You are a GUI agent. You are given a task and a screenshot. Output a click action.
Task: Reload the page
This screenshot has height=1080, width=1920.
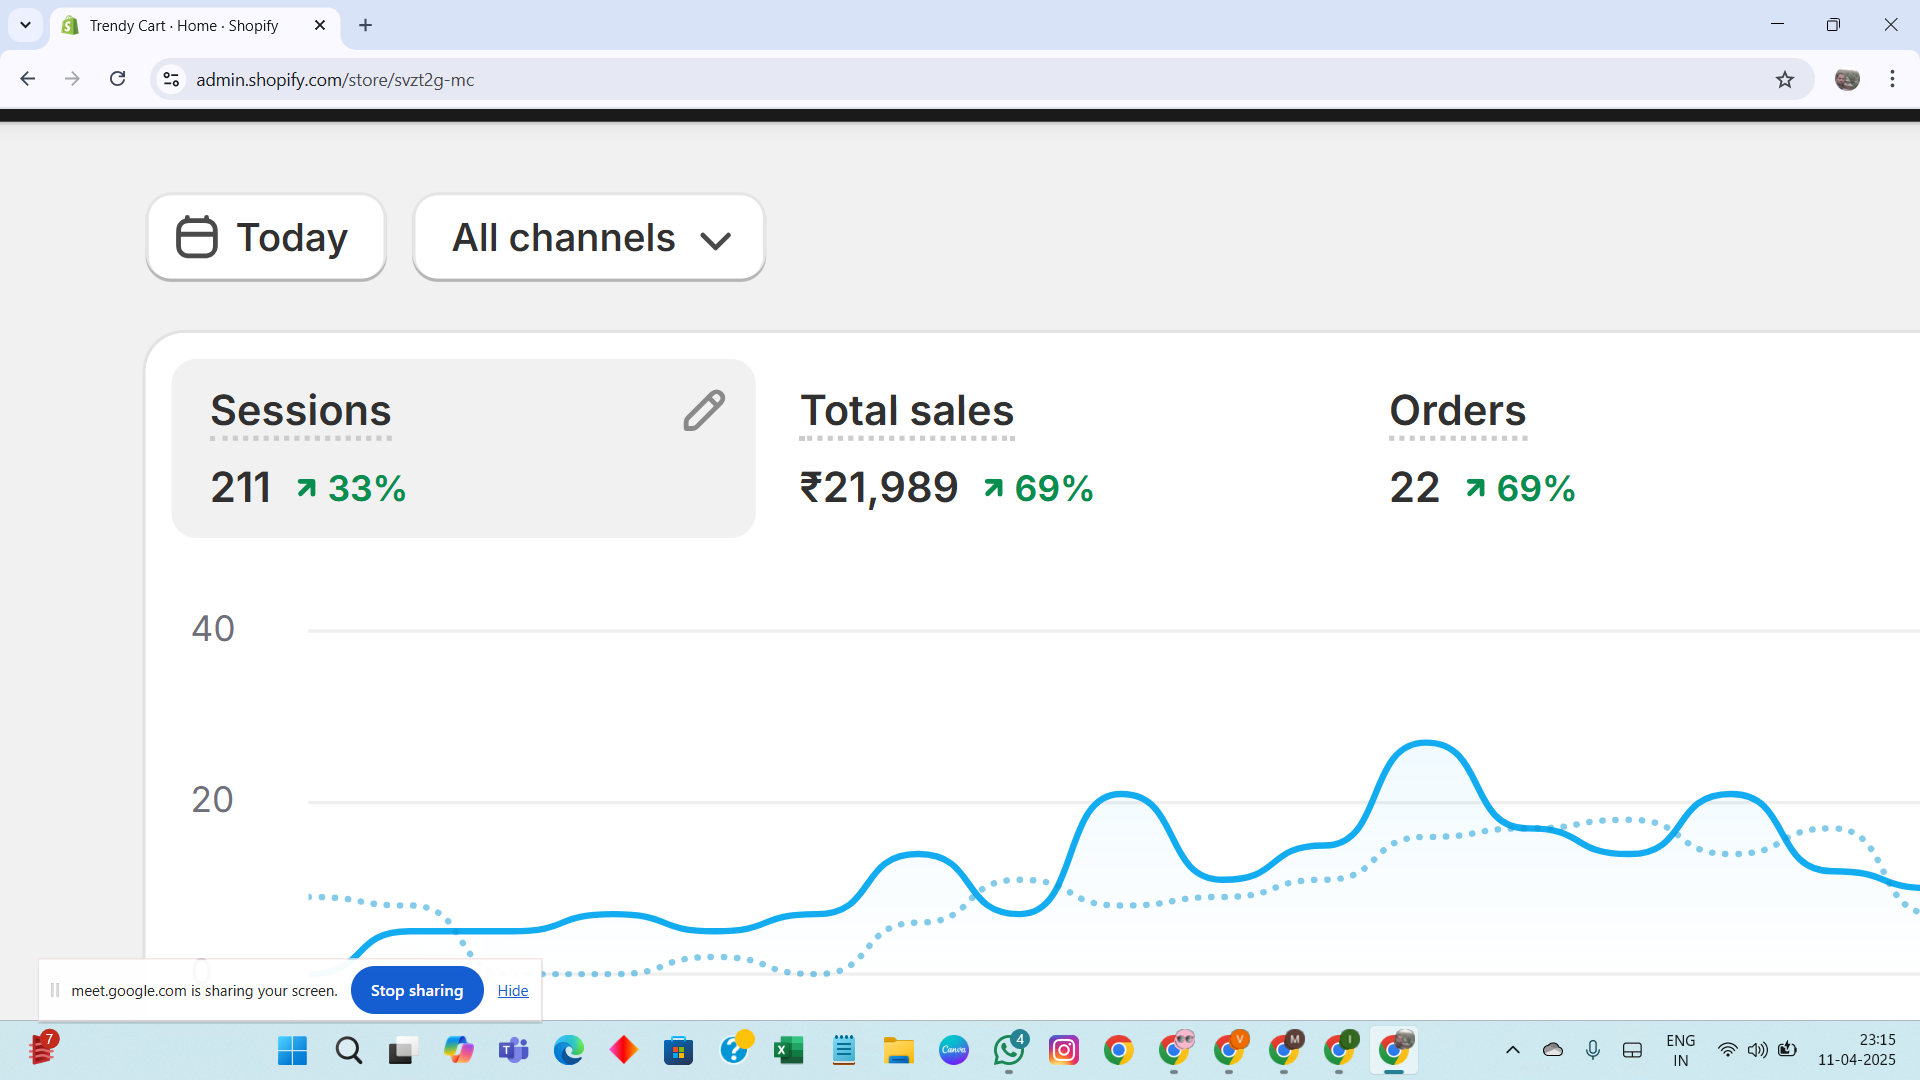tap(118, 79)
